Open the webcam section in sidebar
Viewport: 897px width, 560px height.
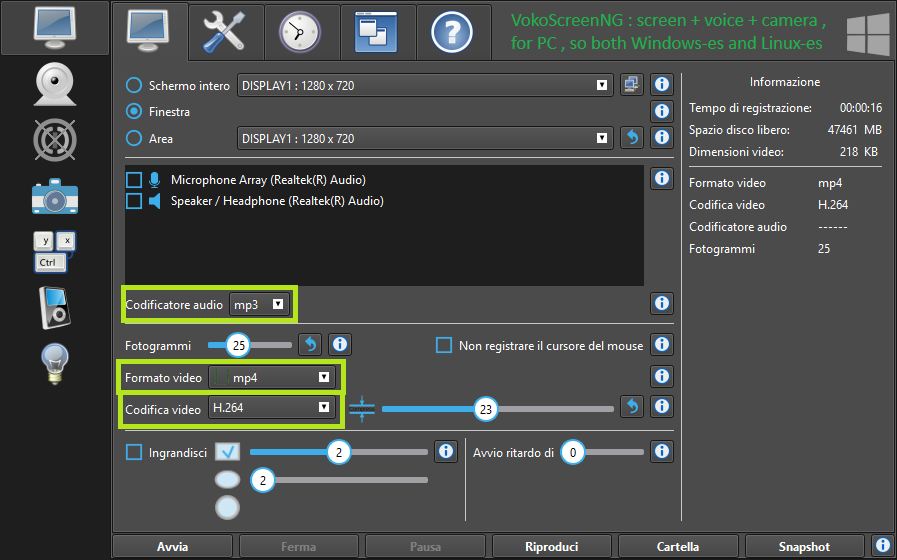click(55, 85)
